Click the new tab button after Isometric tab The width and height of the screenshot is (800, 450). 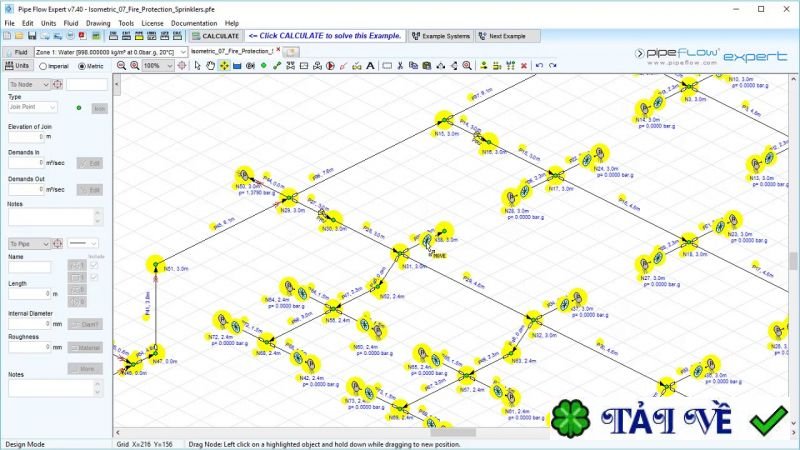[291, 52]
